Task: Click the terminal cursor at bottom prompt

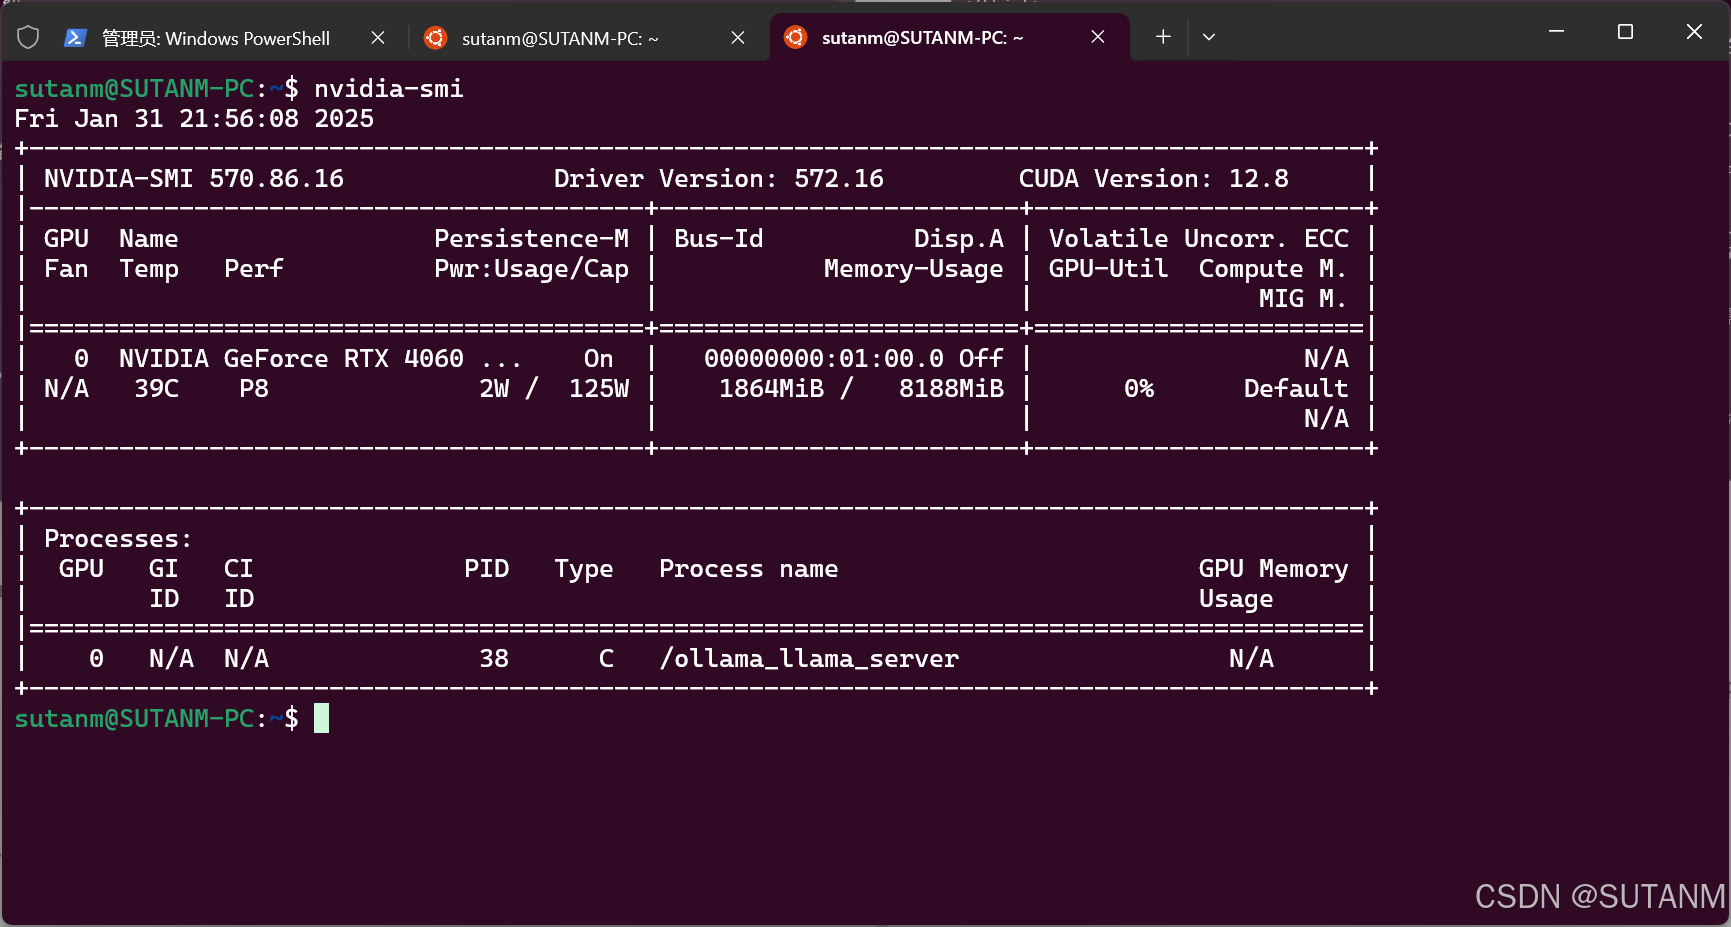Action: click(321, 718)
